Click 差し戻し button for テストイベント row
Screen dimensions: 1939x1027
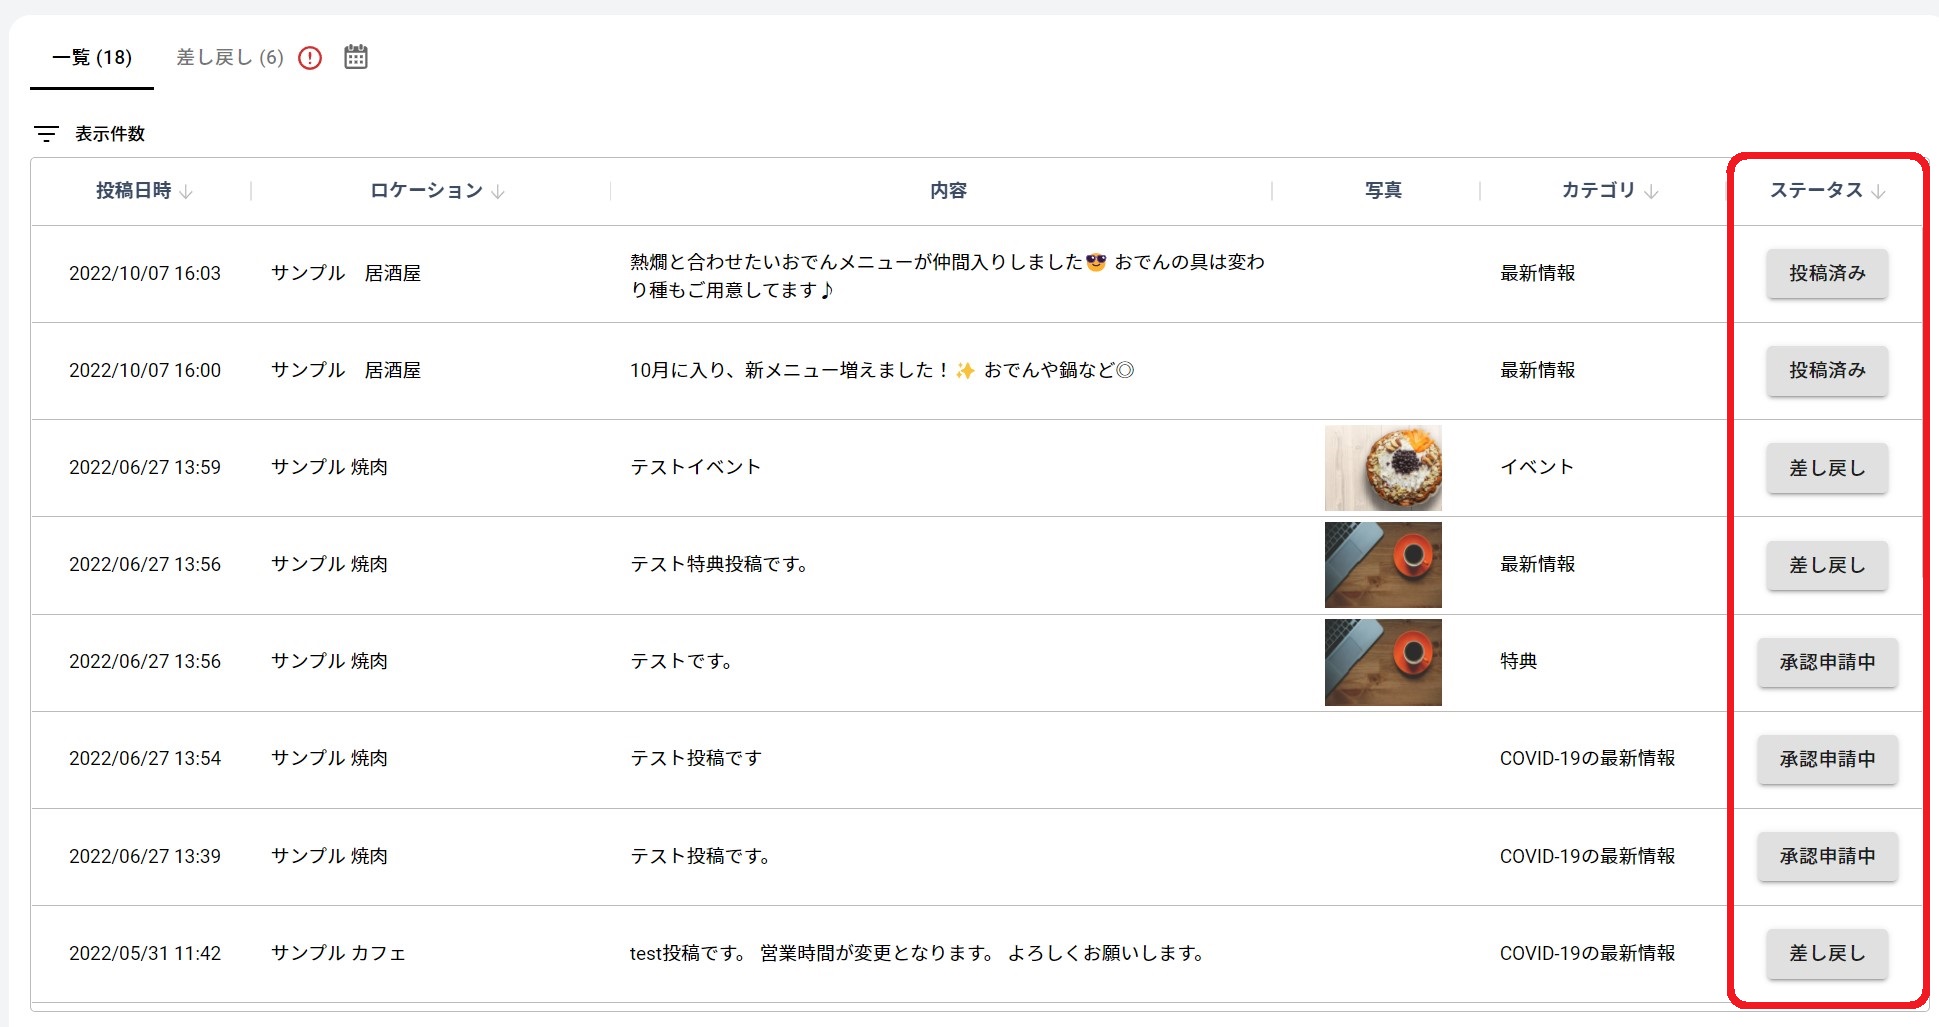coord(1826,468)
